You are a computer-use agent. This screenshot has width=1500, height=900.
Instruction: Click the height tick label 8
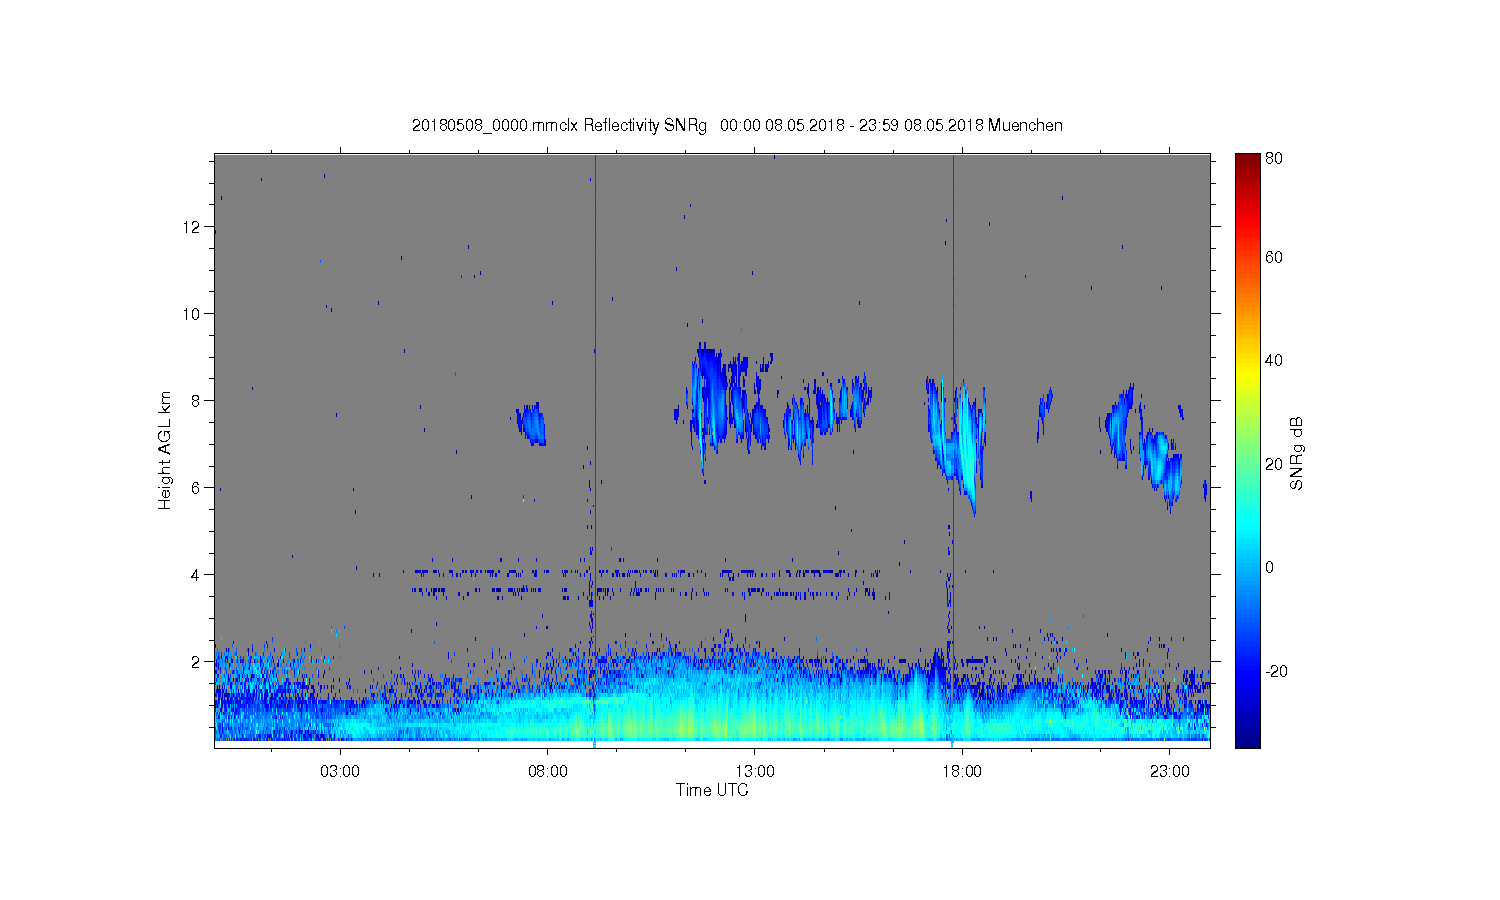click(196, 401)
